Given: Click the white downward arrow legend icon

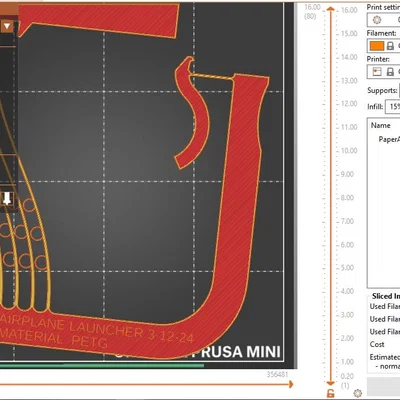Looking at the screenshot, I should point(7,199).
